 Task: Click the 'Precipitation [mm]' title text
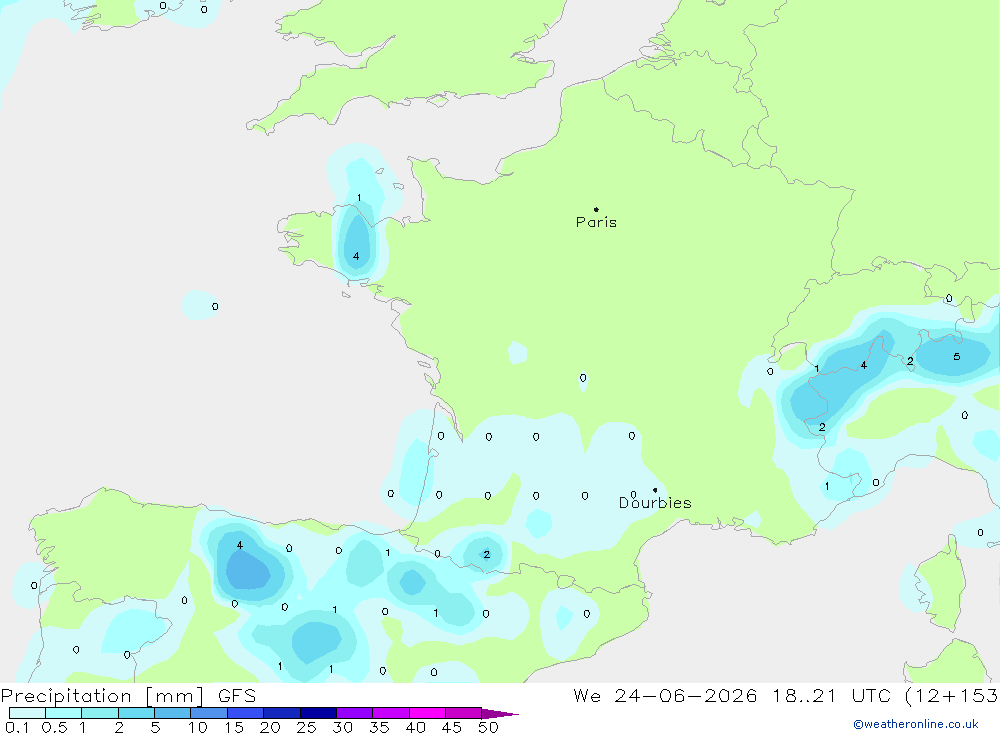click(x=102, y=696)
